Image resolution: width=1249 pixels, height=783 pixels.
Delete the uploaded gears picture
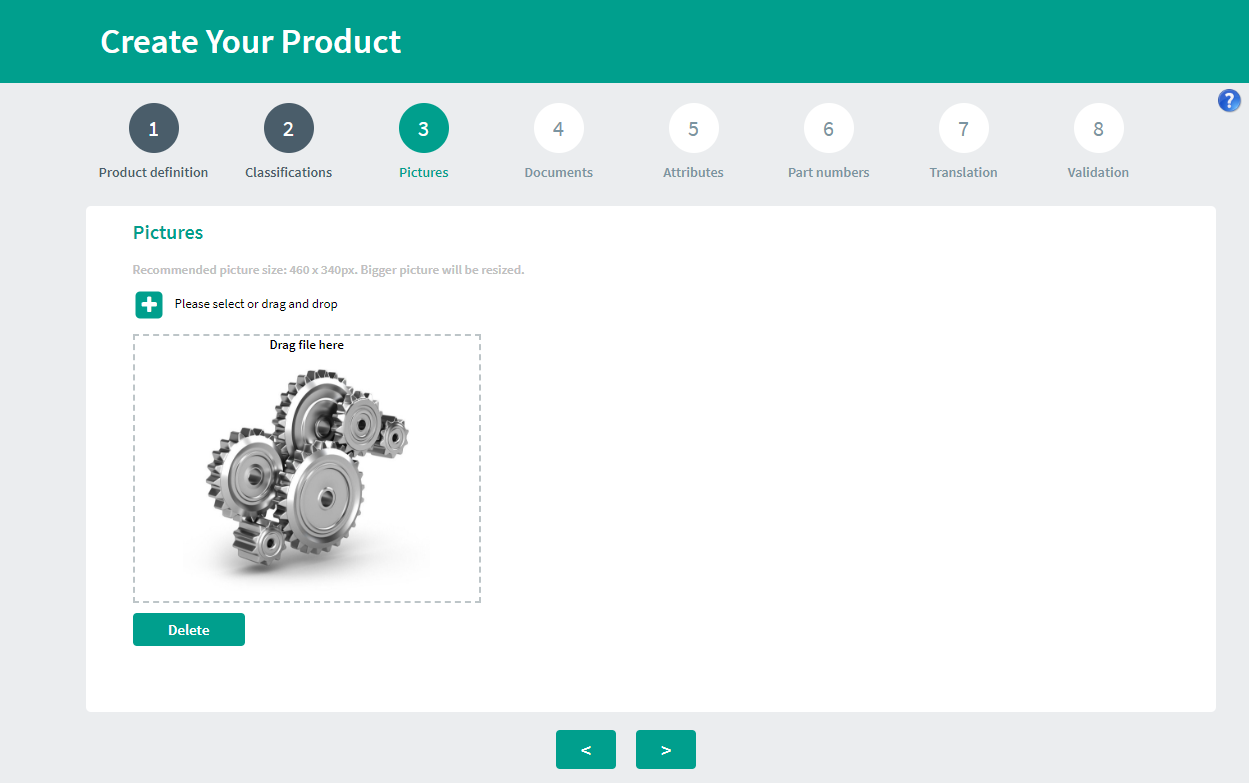tap(189, 630)
